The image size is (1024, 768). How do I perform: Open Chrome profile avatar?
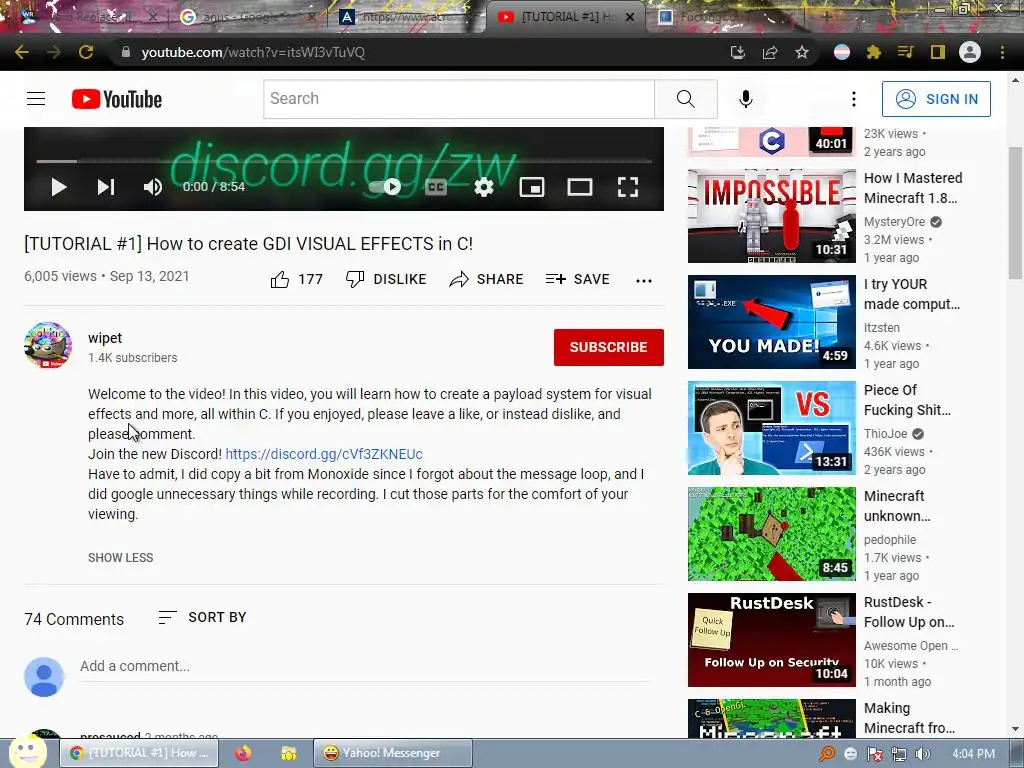(970, 52)
